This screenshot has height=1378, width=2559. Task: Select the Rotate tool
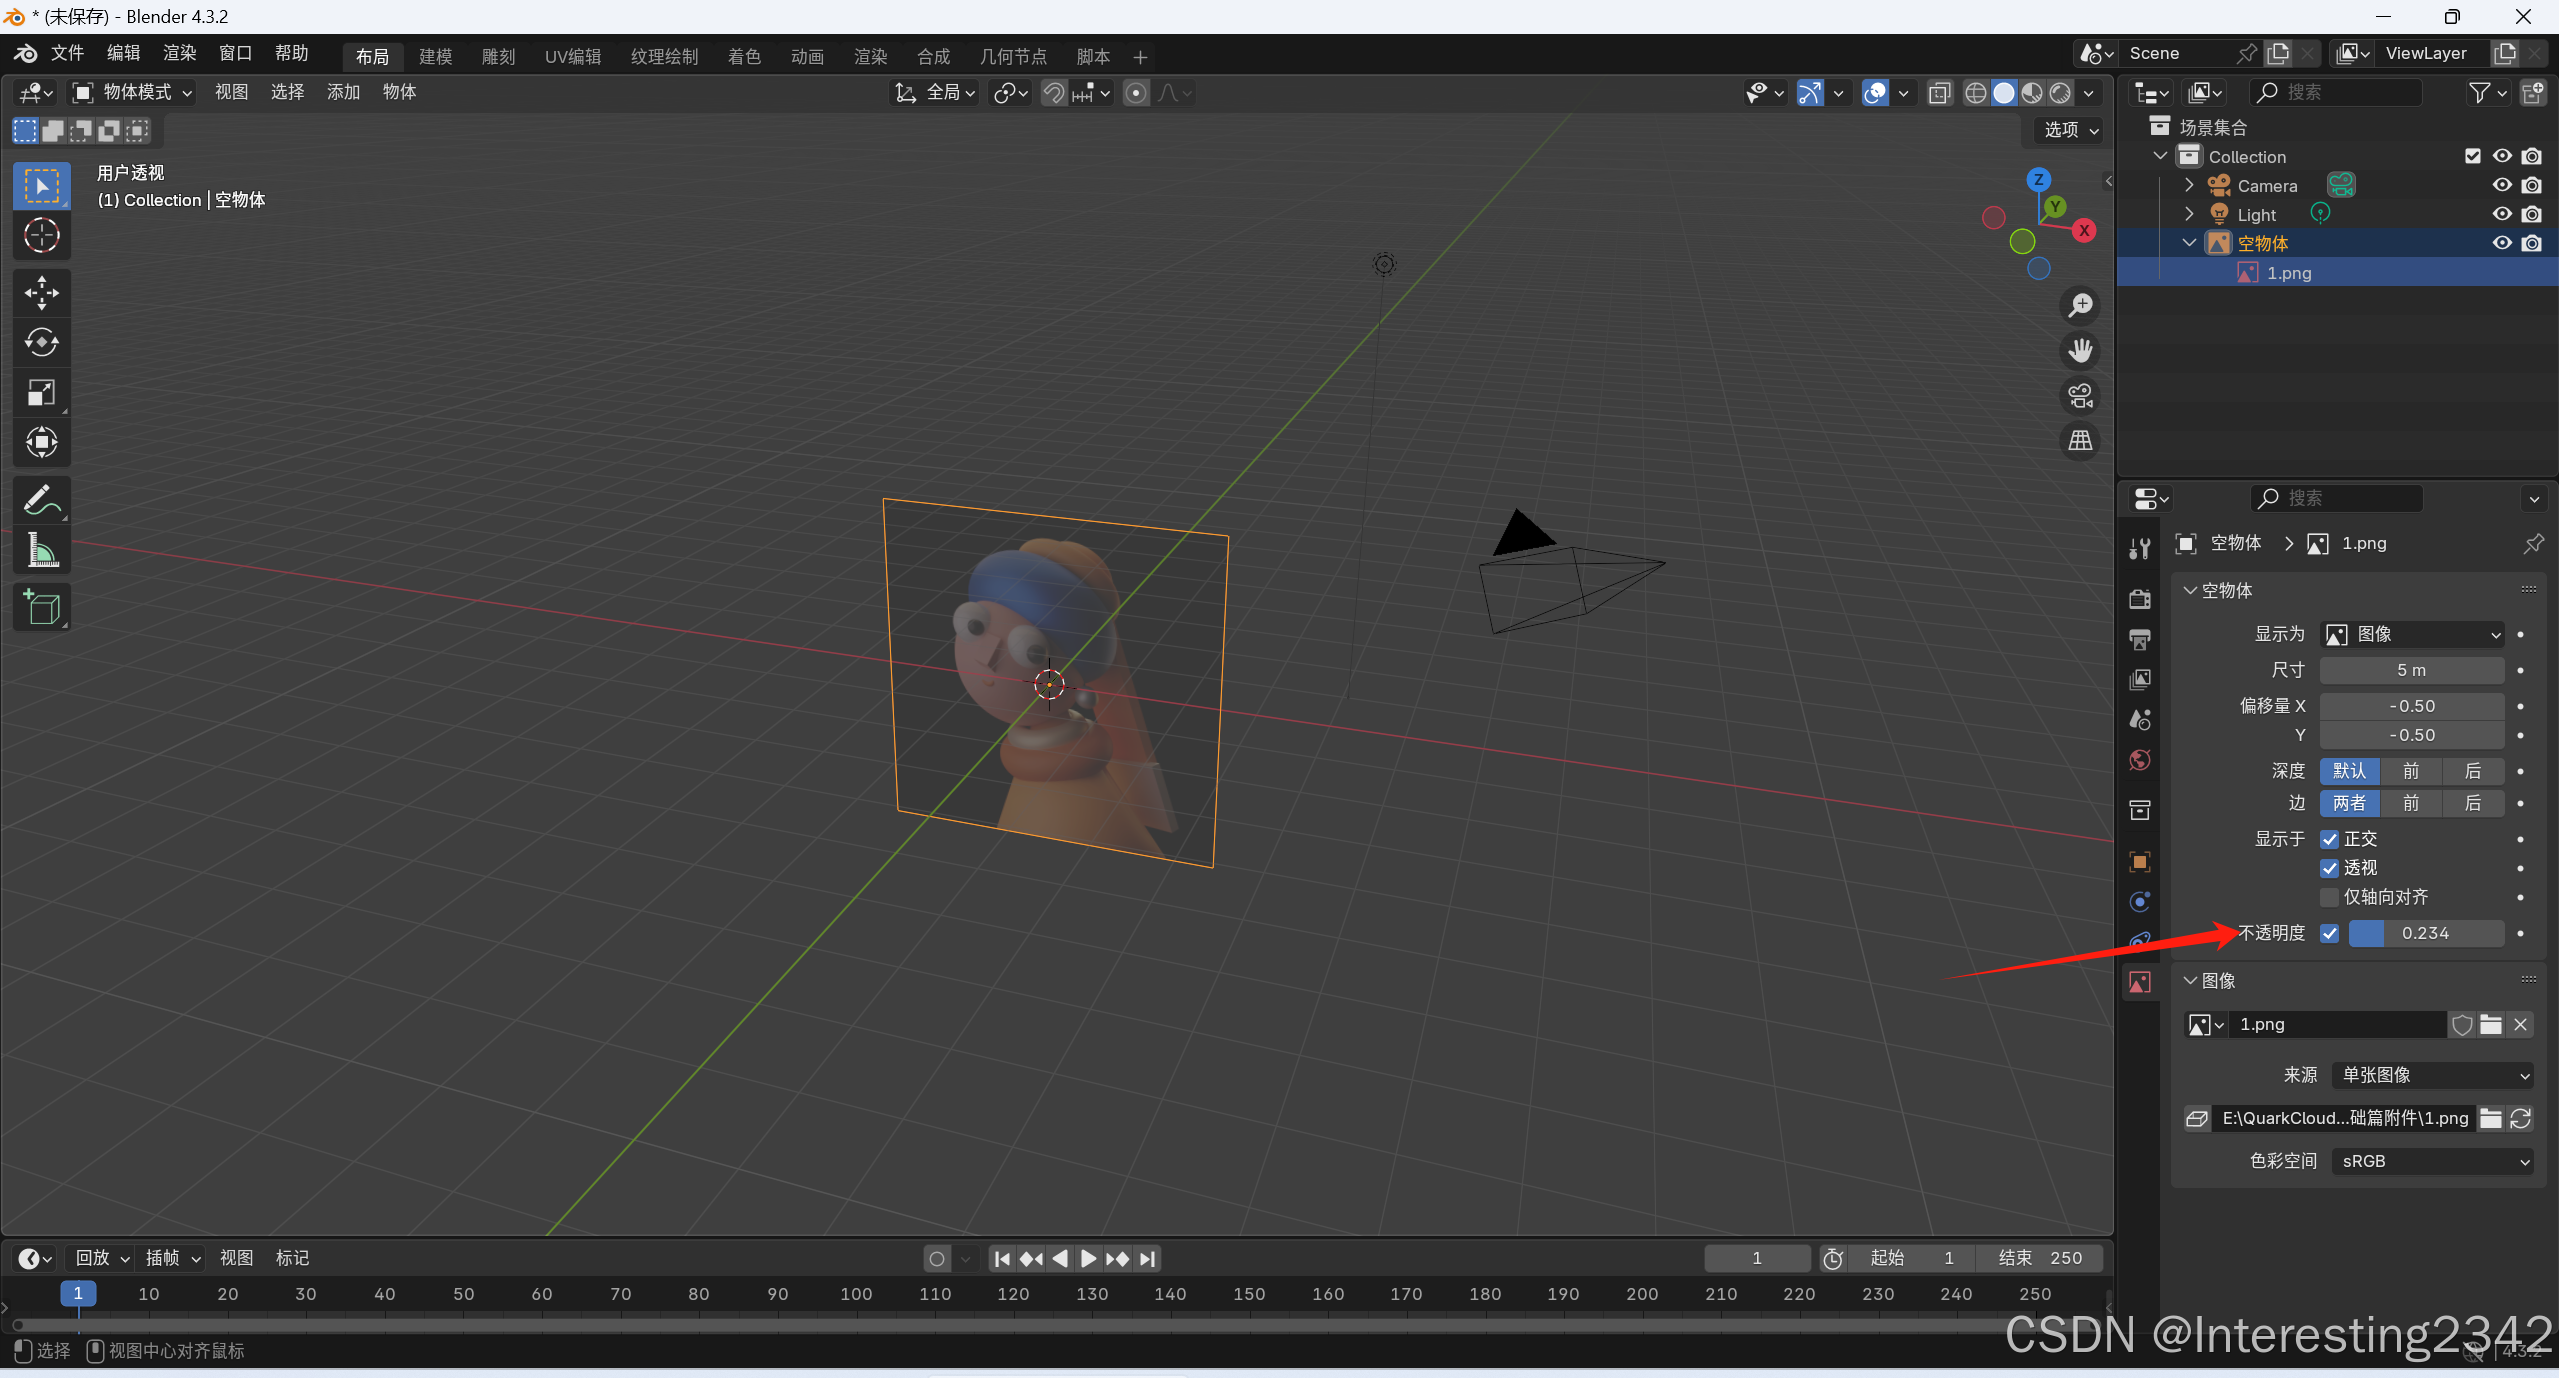[41, 343]
